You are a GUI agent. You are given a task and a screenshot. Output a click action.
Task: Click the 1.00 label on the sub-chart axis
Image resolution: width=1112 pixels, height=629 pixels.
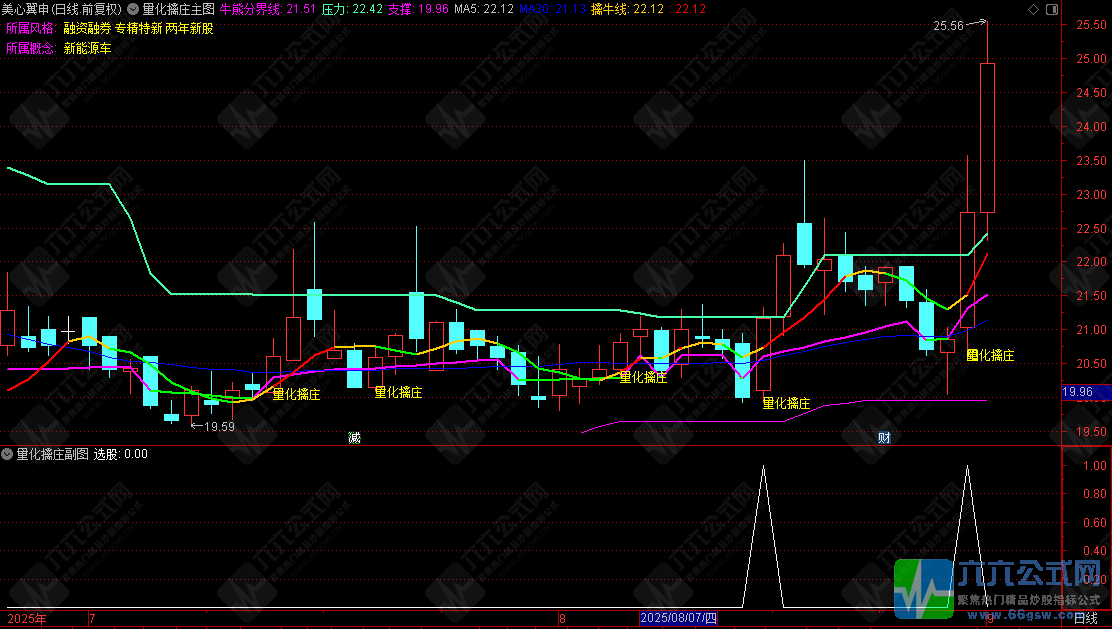click(1095, 465)
